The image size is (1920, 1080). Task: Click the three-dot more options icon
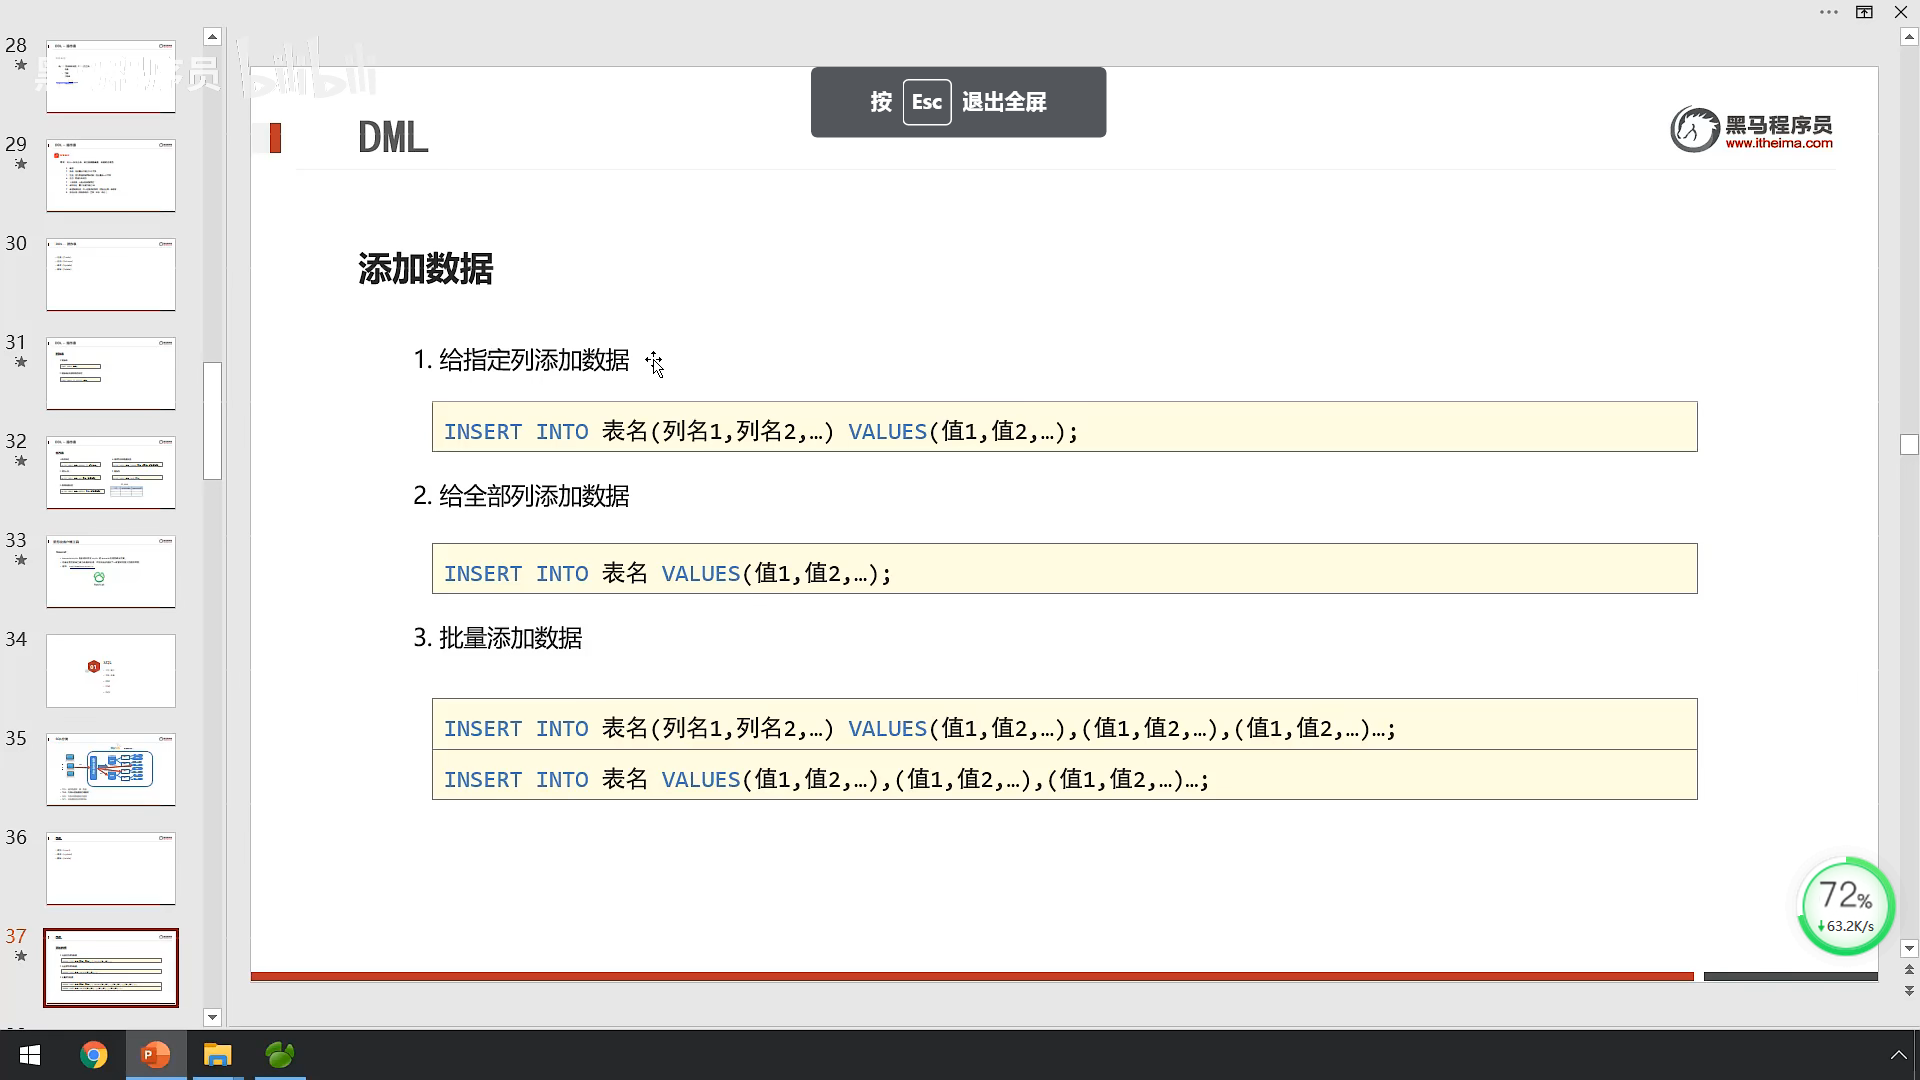tap(1828, 13)
